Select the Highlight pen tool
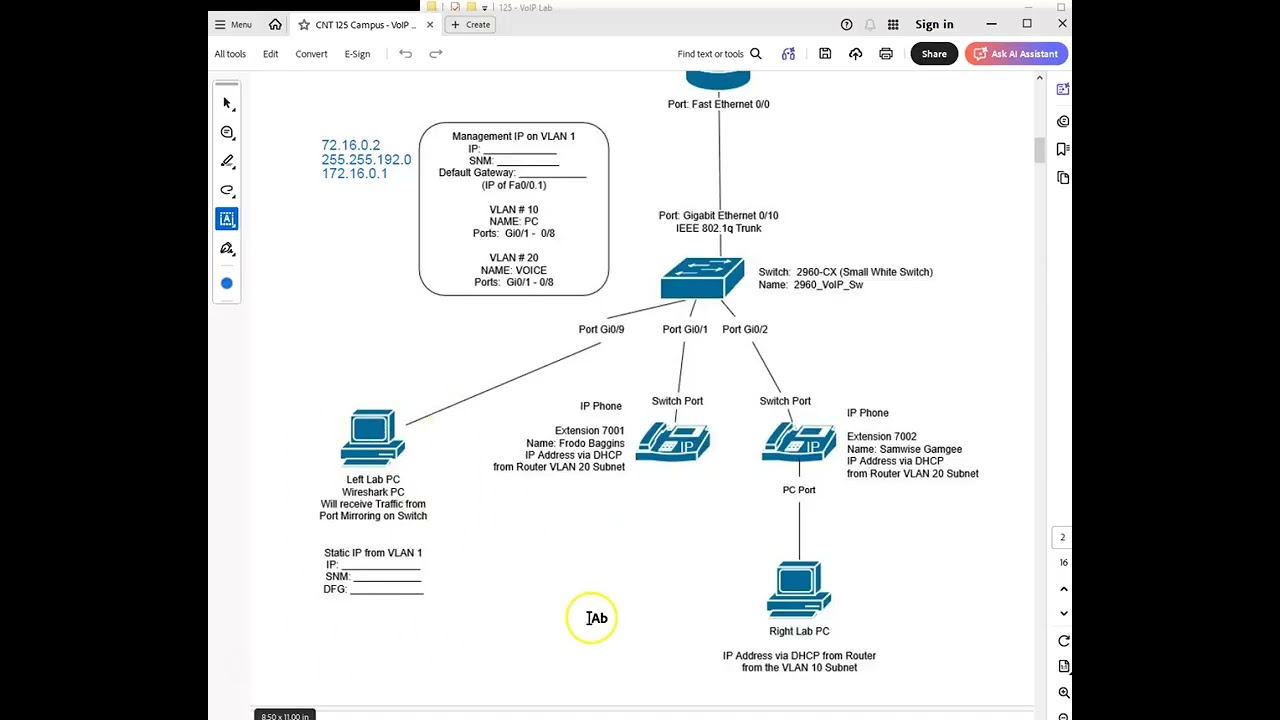Viewport: 1280px width, 720px height. click(x=227, y=161)
